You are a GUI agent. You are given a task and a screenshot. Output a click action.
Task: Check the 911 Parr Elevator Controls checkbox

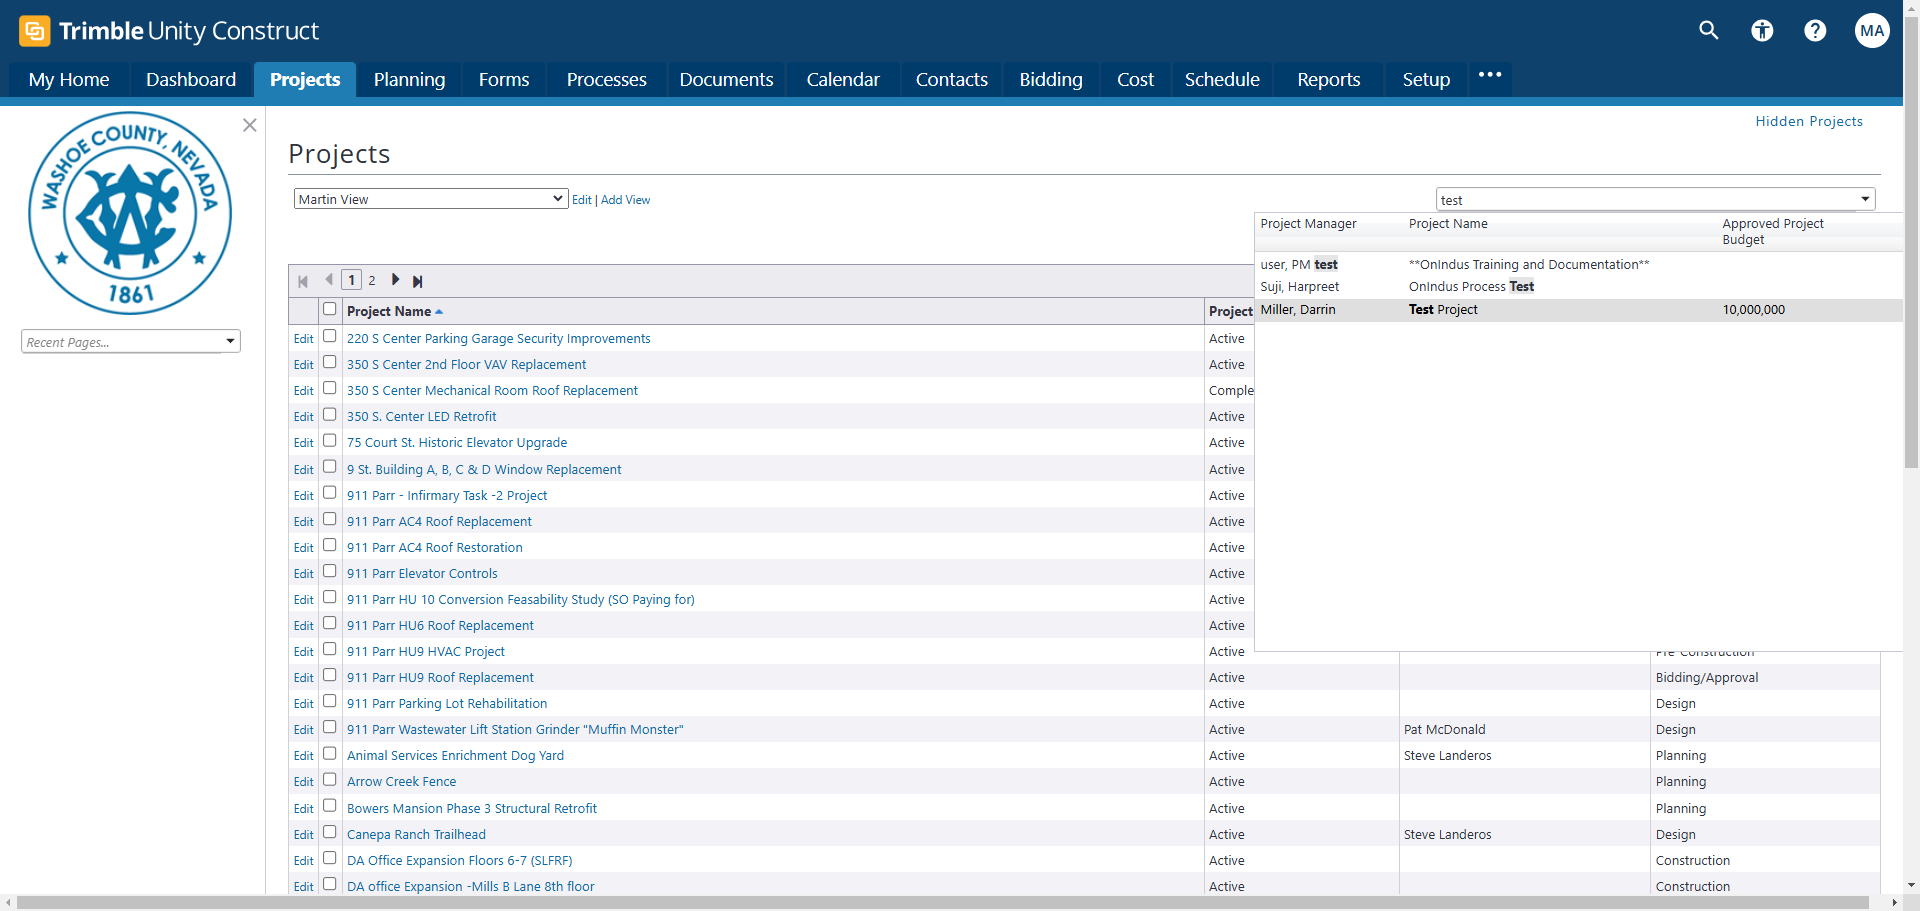pos(329,571)
